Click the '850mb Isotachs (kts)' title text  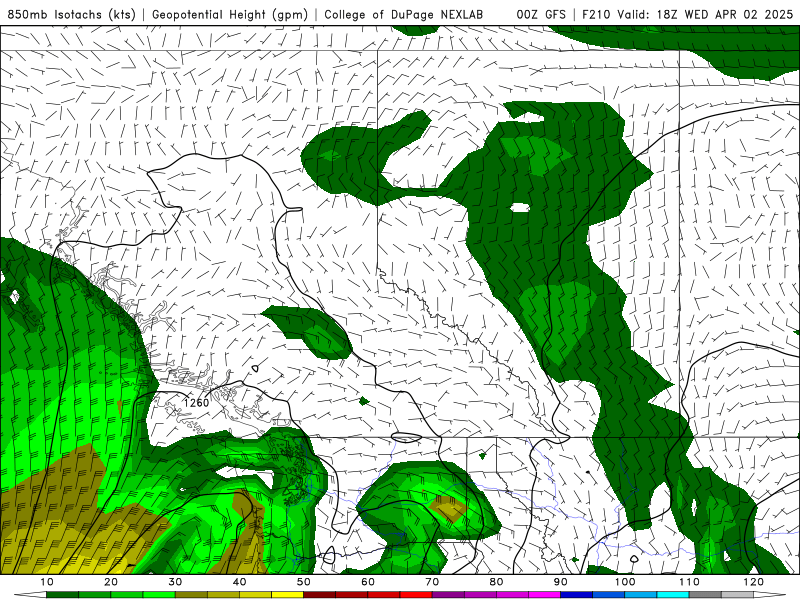point(72,15)
